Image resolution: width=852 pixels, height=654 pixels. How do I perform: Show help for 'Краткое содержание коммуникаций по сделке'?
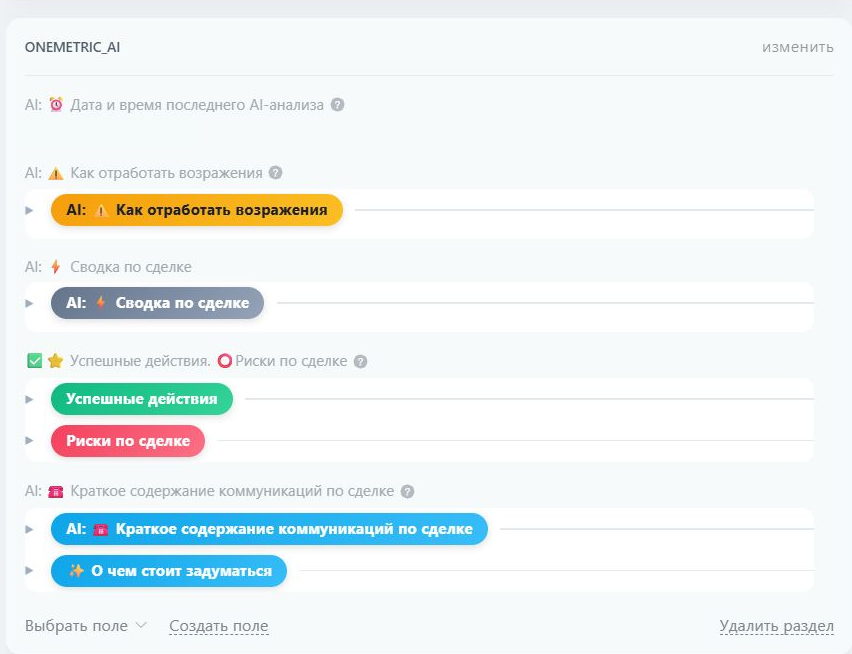408,491
